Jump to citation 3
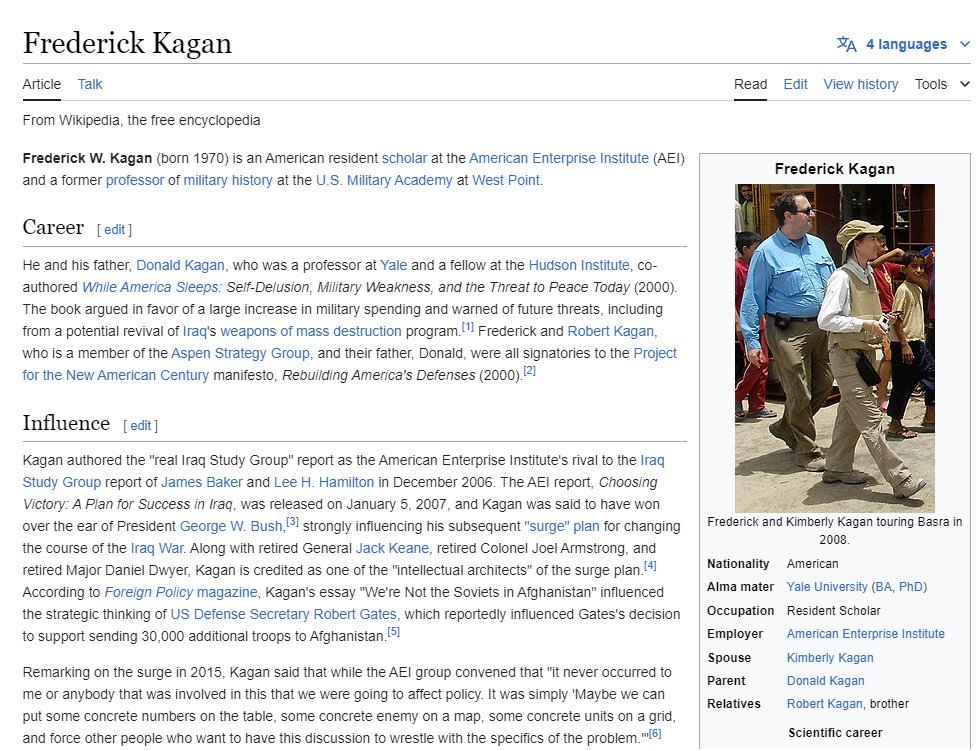This screenshot has height=751, width=980. [292, 522]
